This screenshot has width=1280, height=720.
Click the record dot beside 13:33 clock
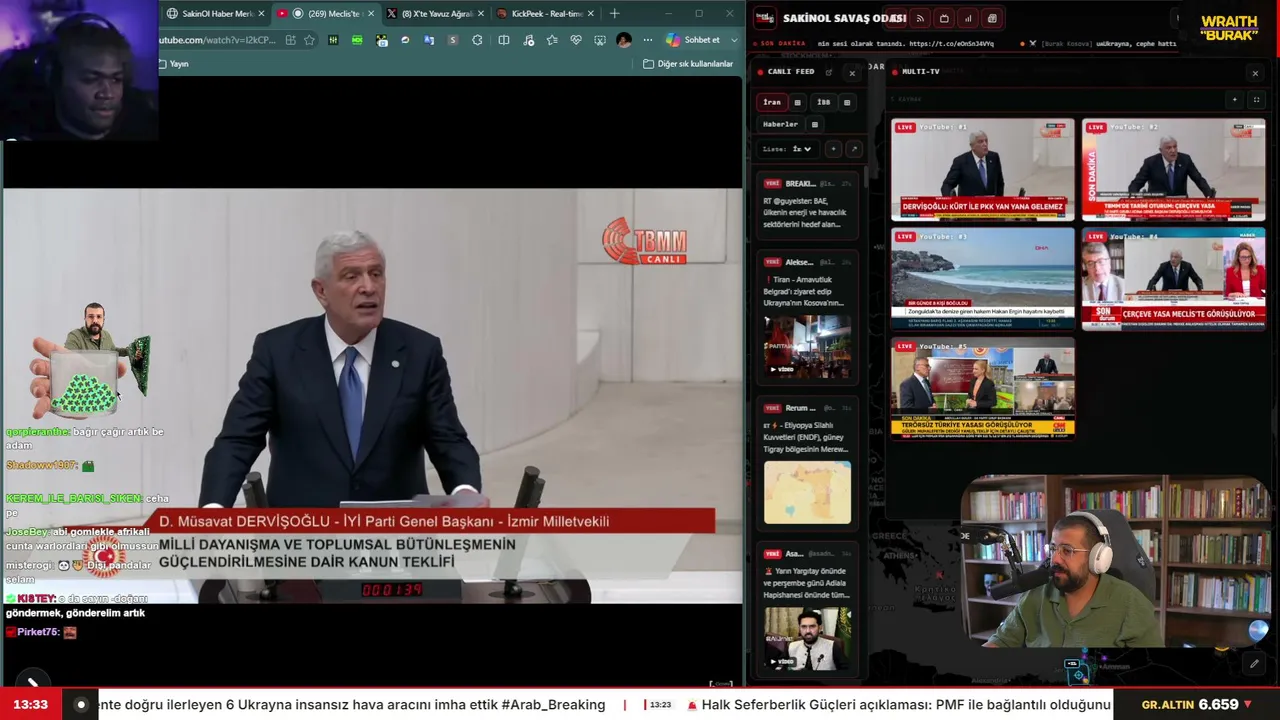point(81,705)
